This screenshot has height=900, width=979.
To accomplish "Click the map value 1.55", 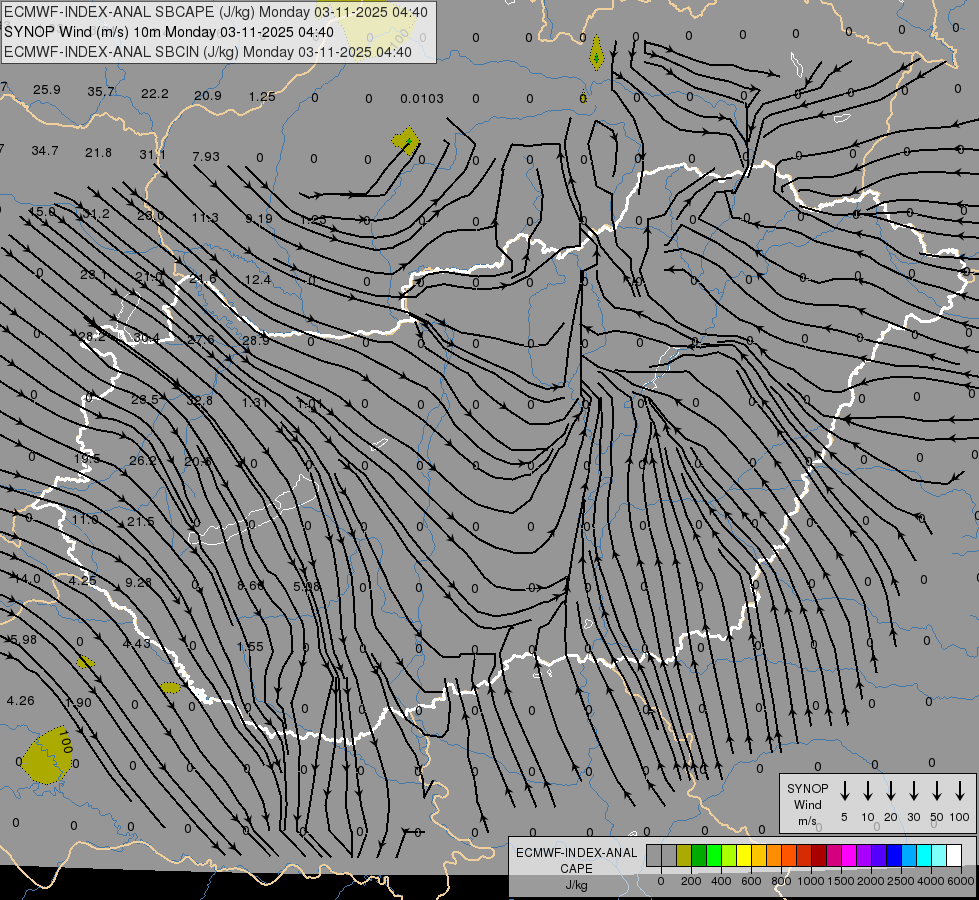I will (250, 646).
